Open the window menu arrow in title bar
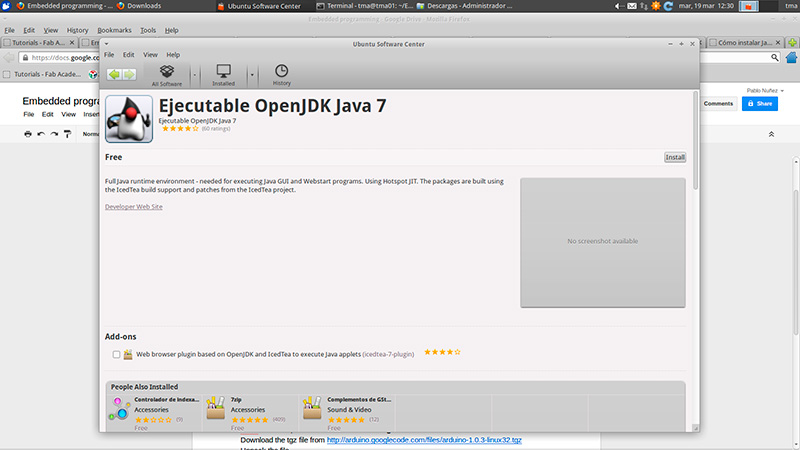 tap(107, 44)
